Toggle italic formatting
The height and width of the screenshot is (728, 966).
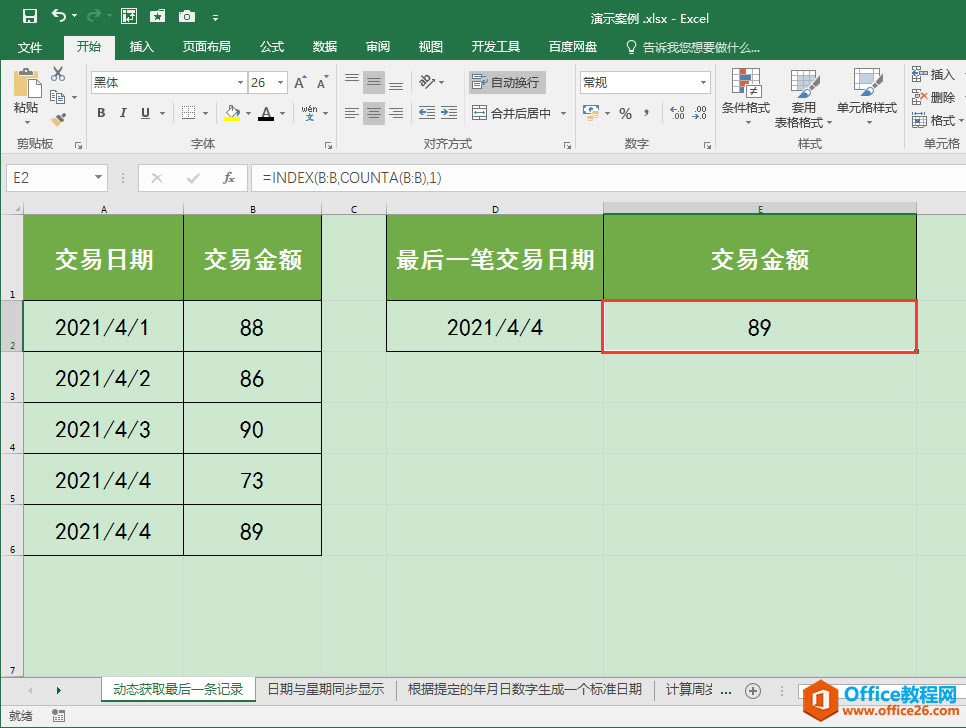pos(123,113)
